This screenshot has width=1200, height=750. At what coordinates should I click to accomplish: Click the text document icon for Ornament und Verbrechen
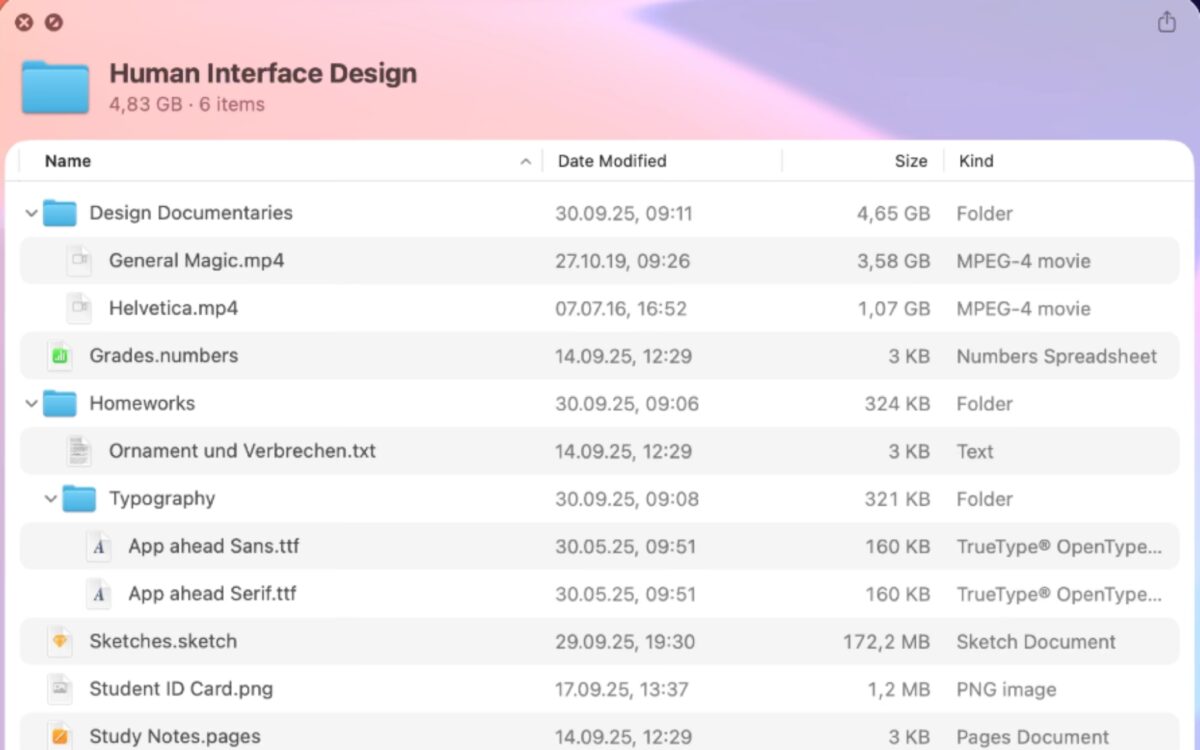[79, 450]
